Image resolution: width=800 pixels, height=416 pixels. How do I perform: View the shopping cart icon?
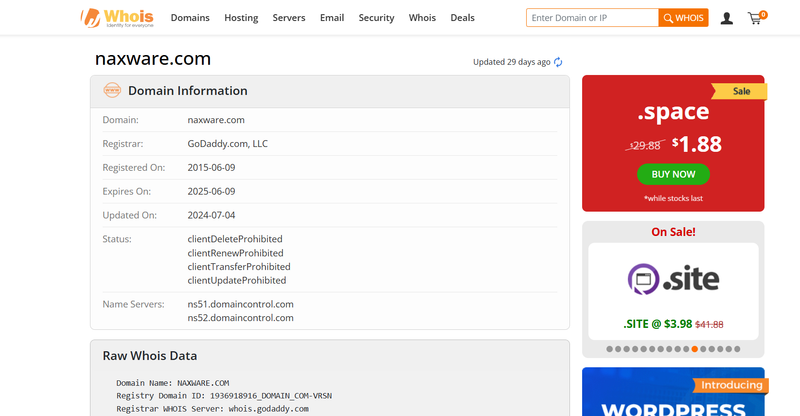(756, 18)
